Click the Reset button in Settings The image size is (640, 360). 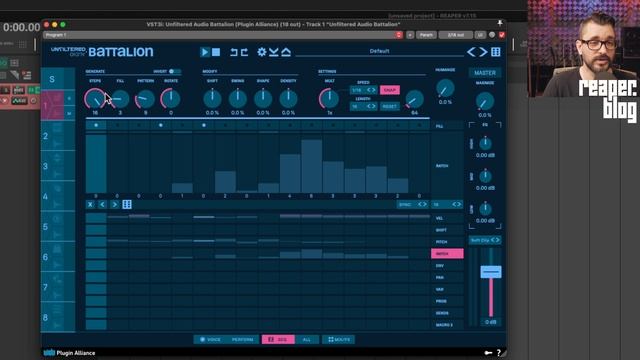[x=390, y=106]
